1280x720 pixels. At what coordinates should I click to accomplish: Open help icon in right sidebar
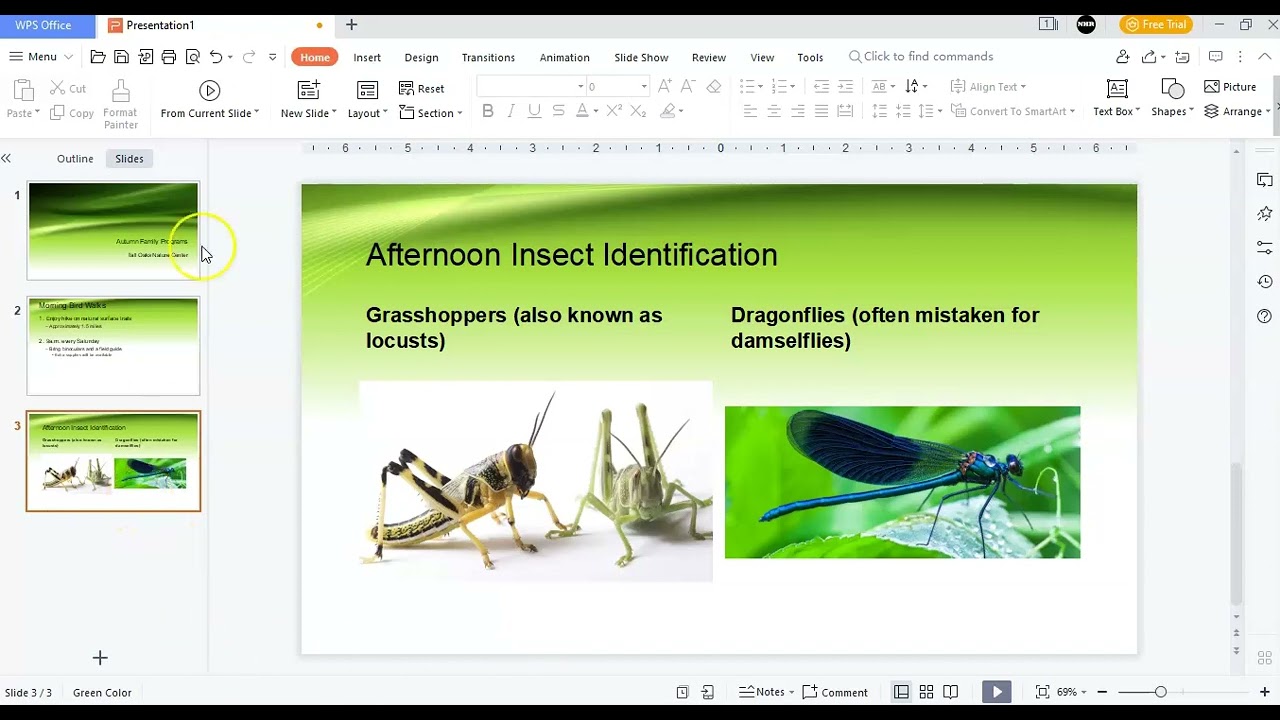[x=1265, y=316]
